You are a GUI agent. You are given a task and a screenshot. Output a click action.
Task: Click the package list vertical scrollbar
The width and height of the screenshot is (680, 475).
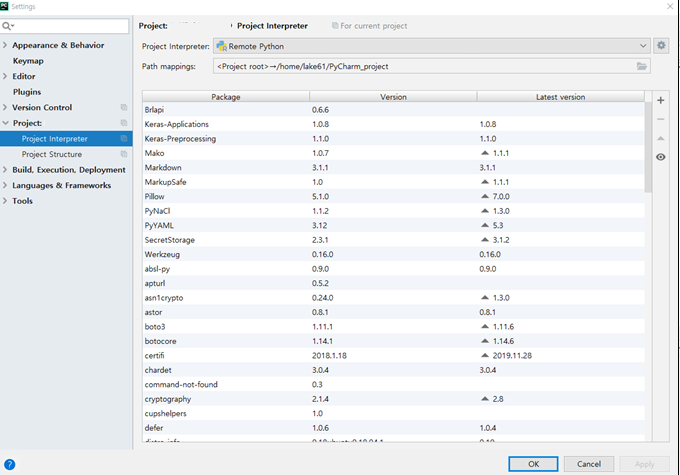[648, 147]
